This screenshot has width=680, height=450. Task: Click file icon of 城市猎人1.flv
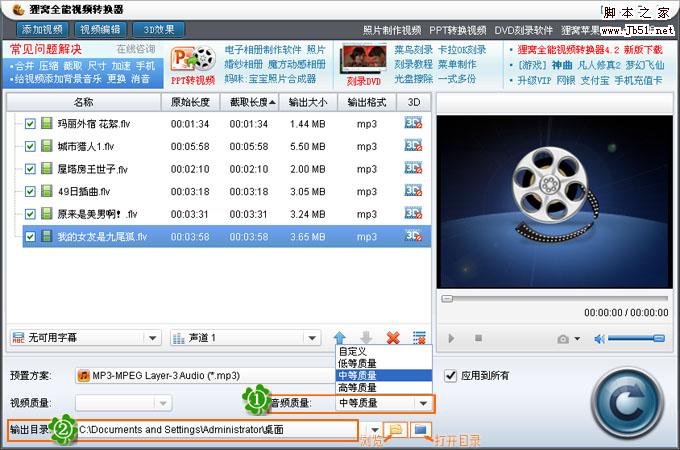point(46,146)
